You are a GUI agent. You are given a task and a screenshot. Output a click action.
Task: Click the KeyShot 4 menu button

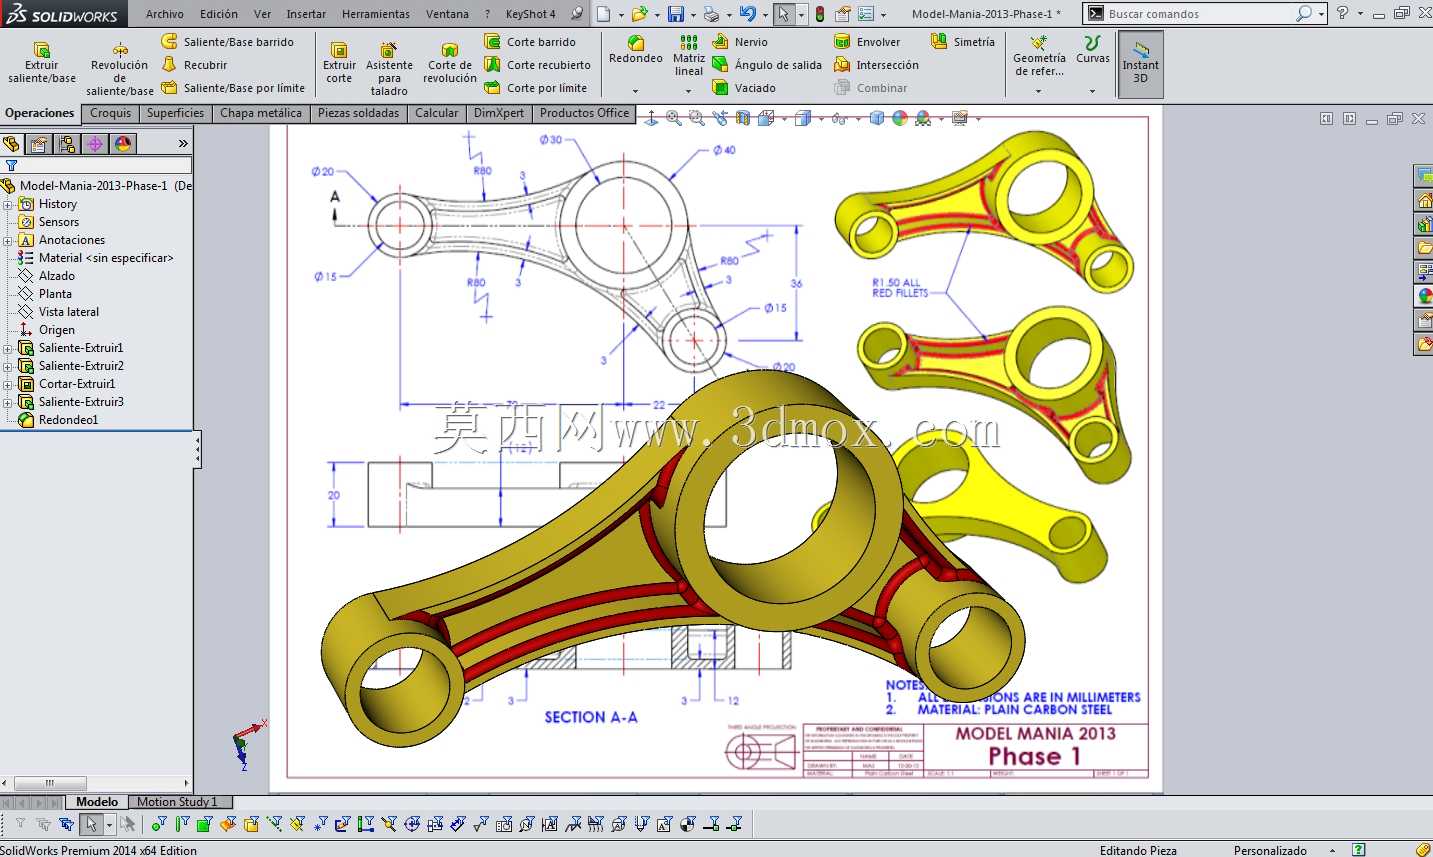530,14
